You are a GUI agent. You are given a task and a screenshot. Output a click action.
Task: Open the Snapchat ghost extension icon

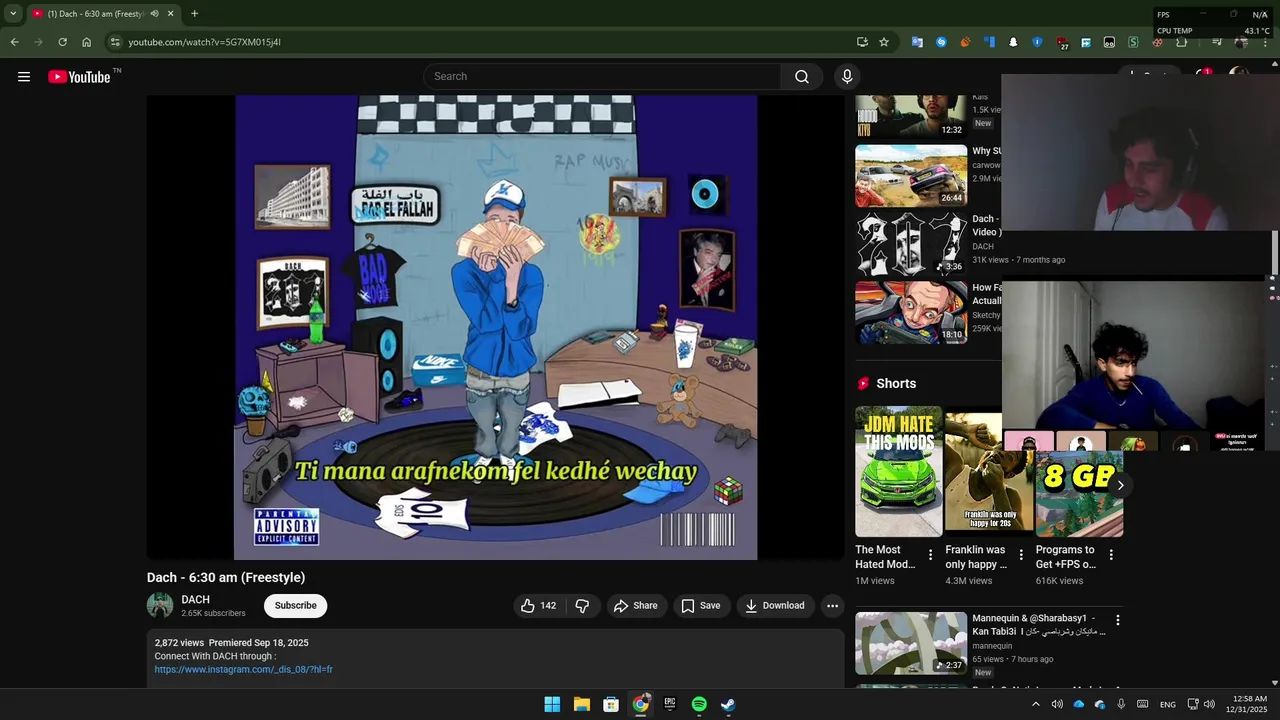[1013, 42]
